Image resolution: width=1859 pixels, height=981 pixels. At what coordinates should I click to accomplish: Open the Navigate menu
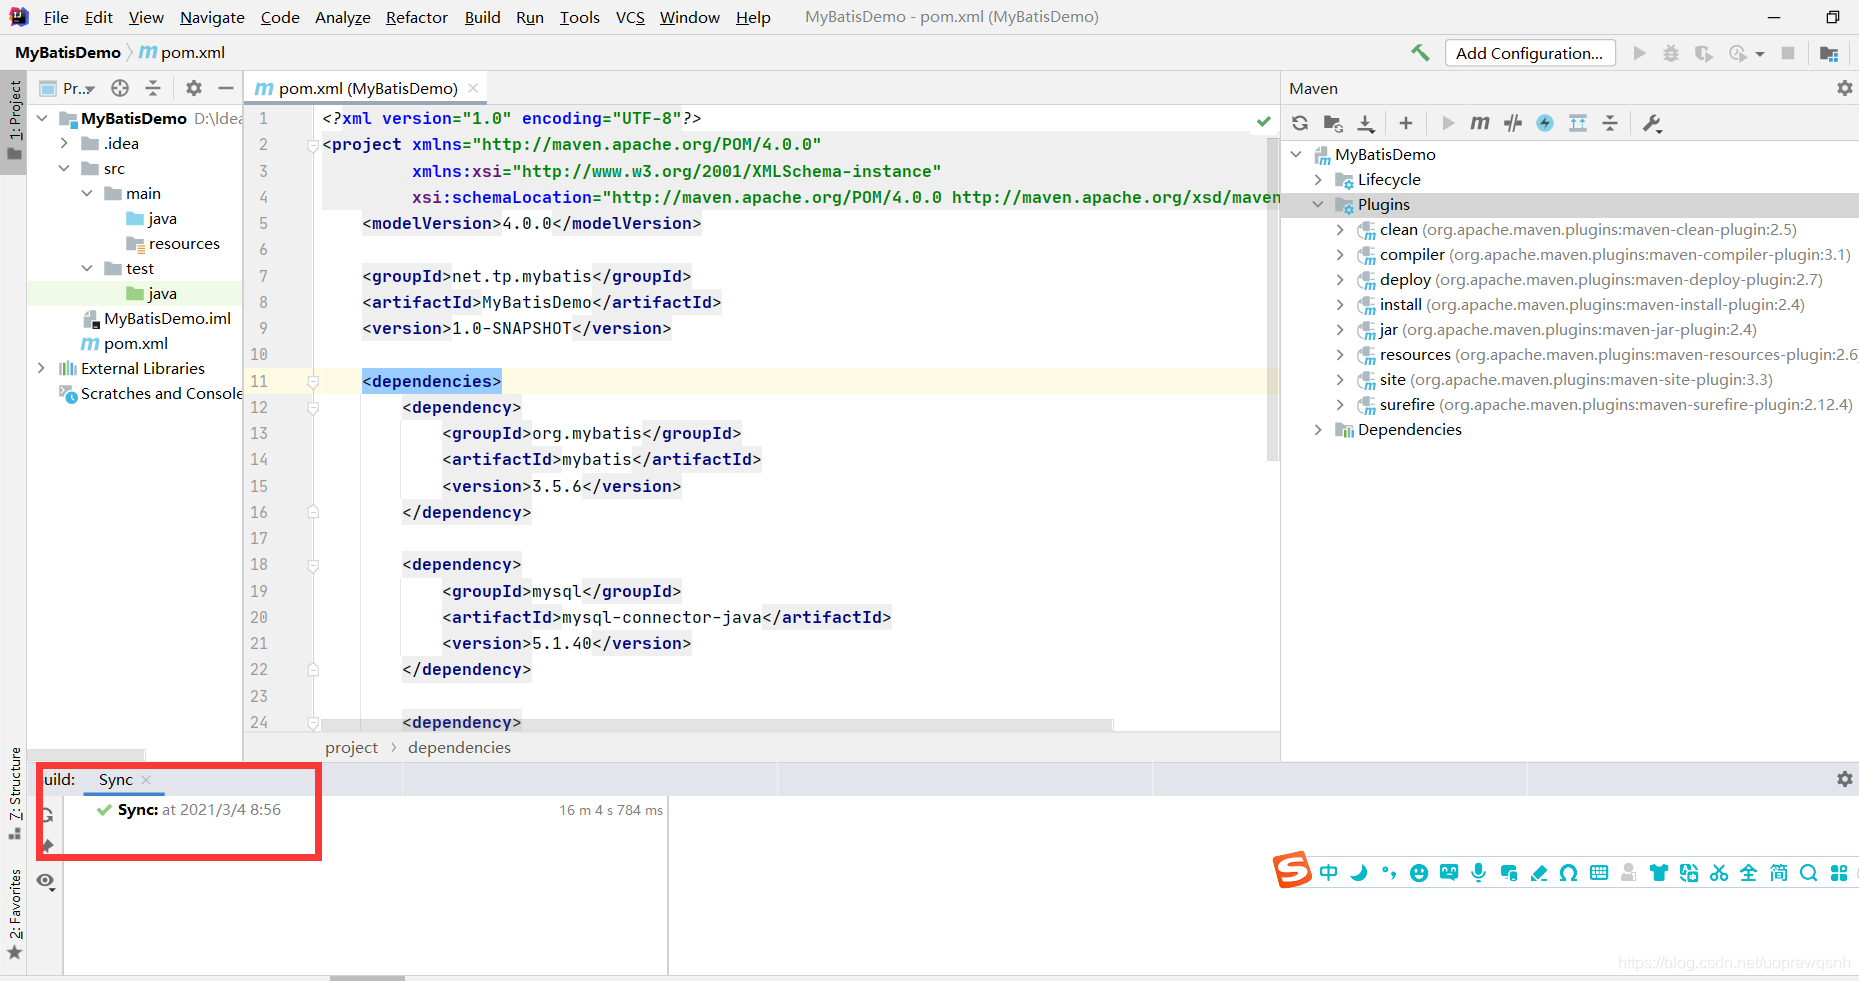[212, 17]
